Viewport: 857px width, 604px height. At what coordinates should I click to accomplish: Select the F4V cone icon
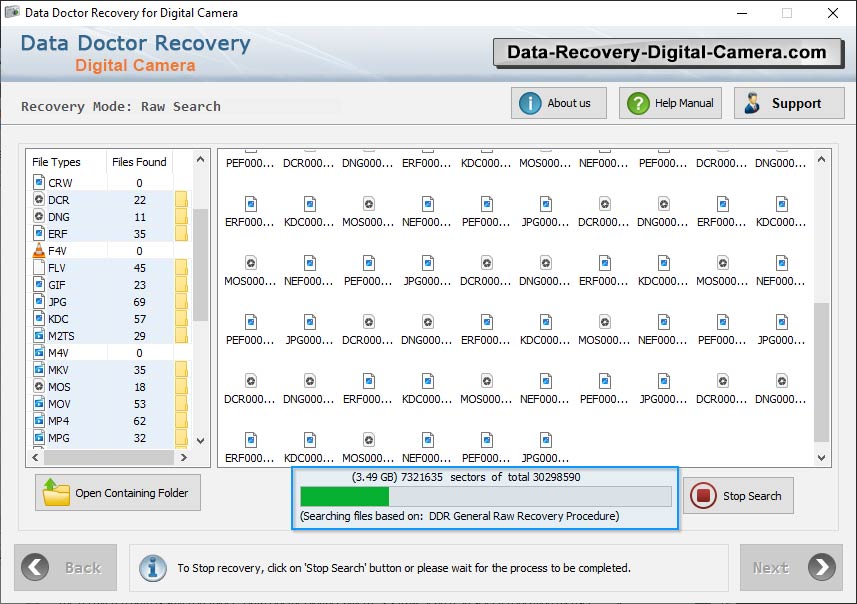(x=39, y=250)
